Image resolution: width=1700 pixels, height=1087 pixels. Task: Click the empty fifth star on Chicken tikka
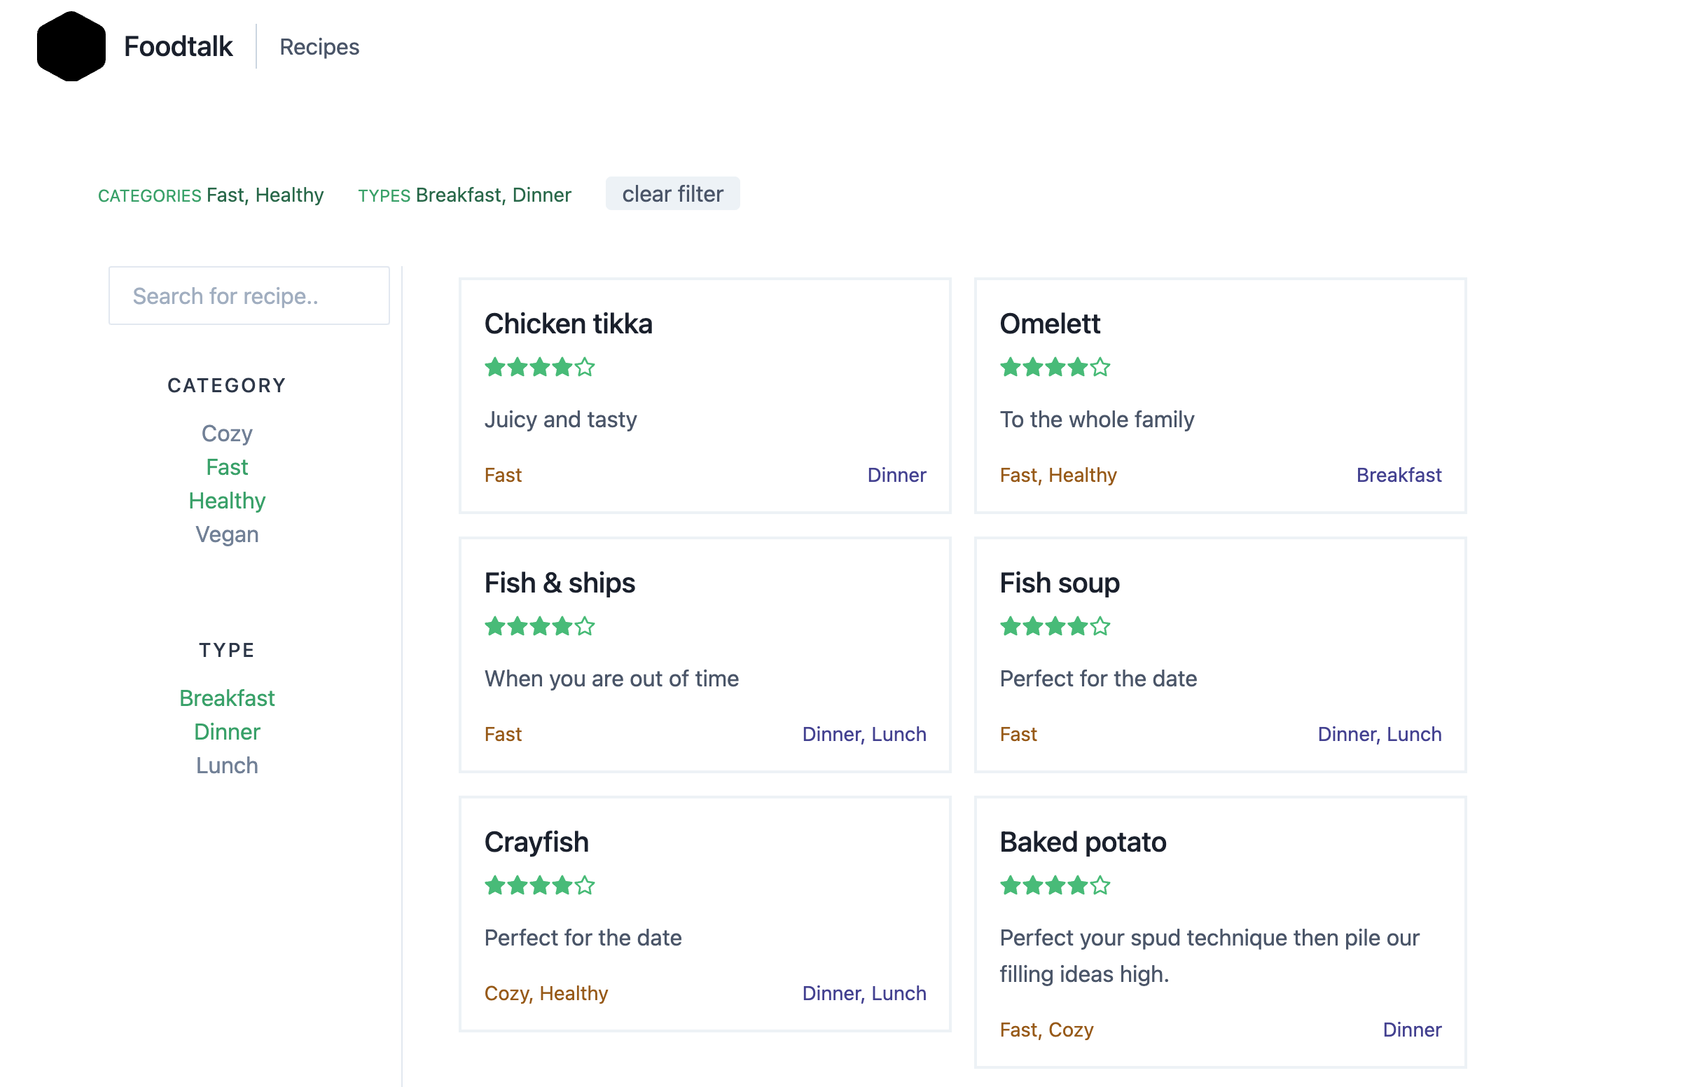click(x=586, y=367)
